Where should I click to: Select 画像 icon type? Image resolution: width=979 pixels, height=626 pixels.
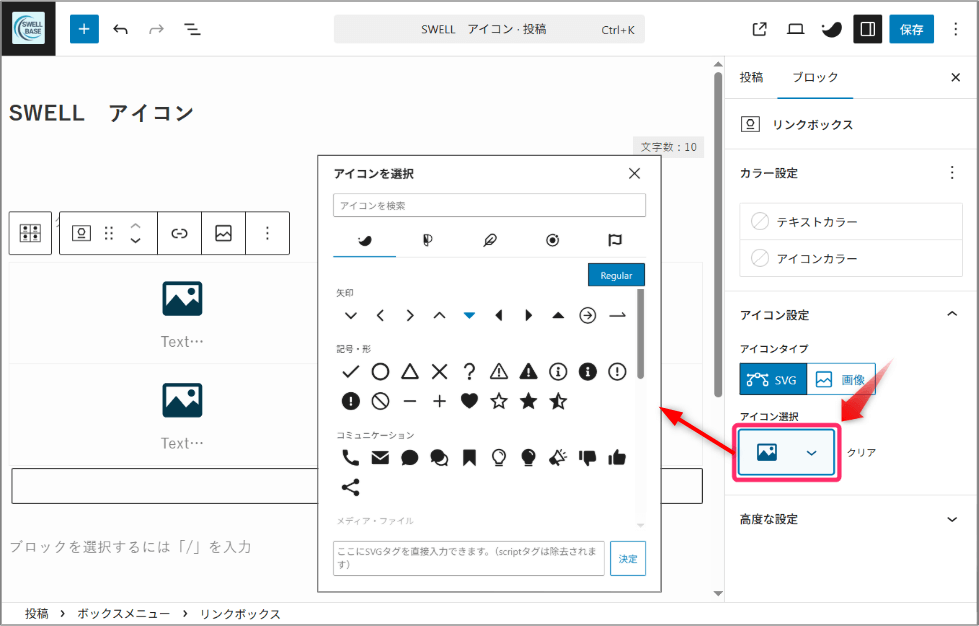coord(841,379)
